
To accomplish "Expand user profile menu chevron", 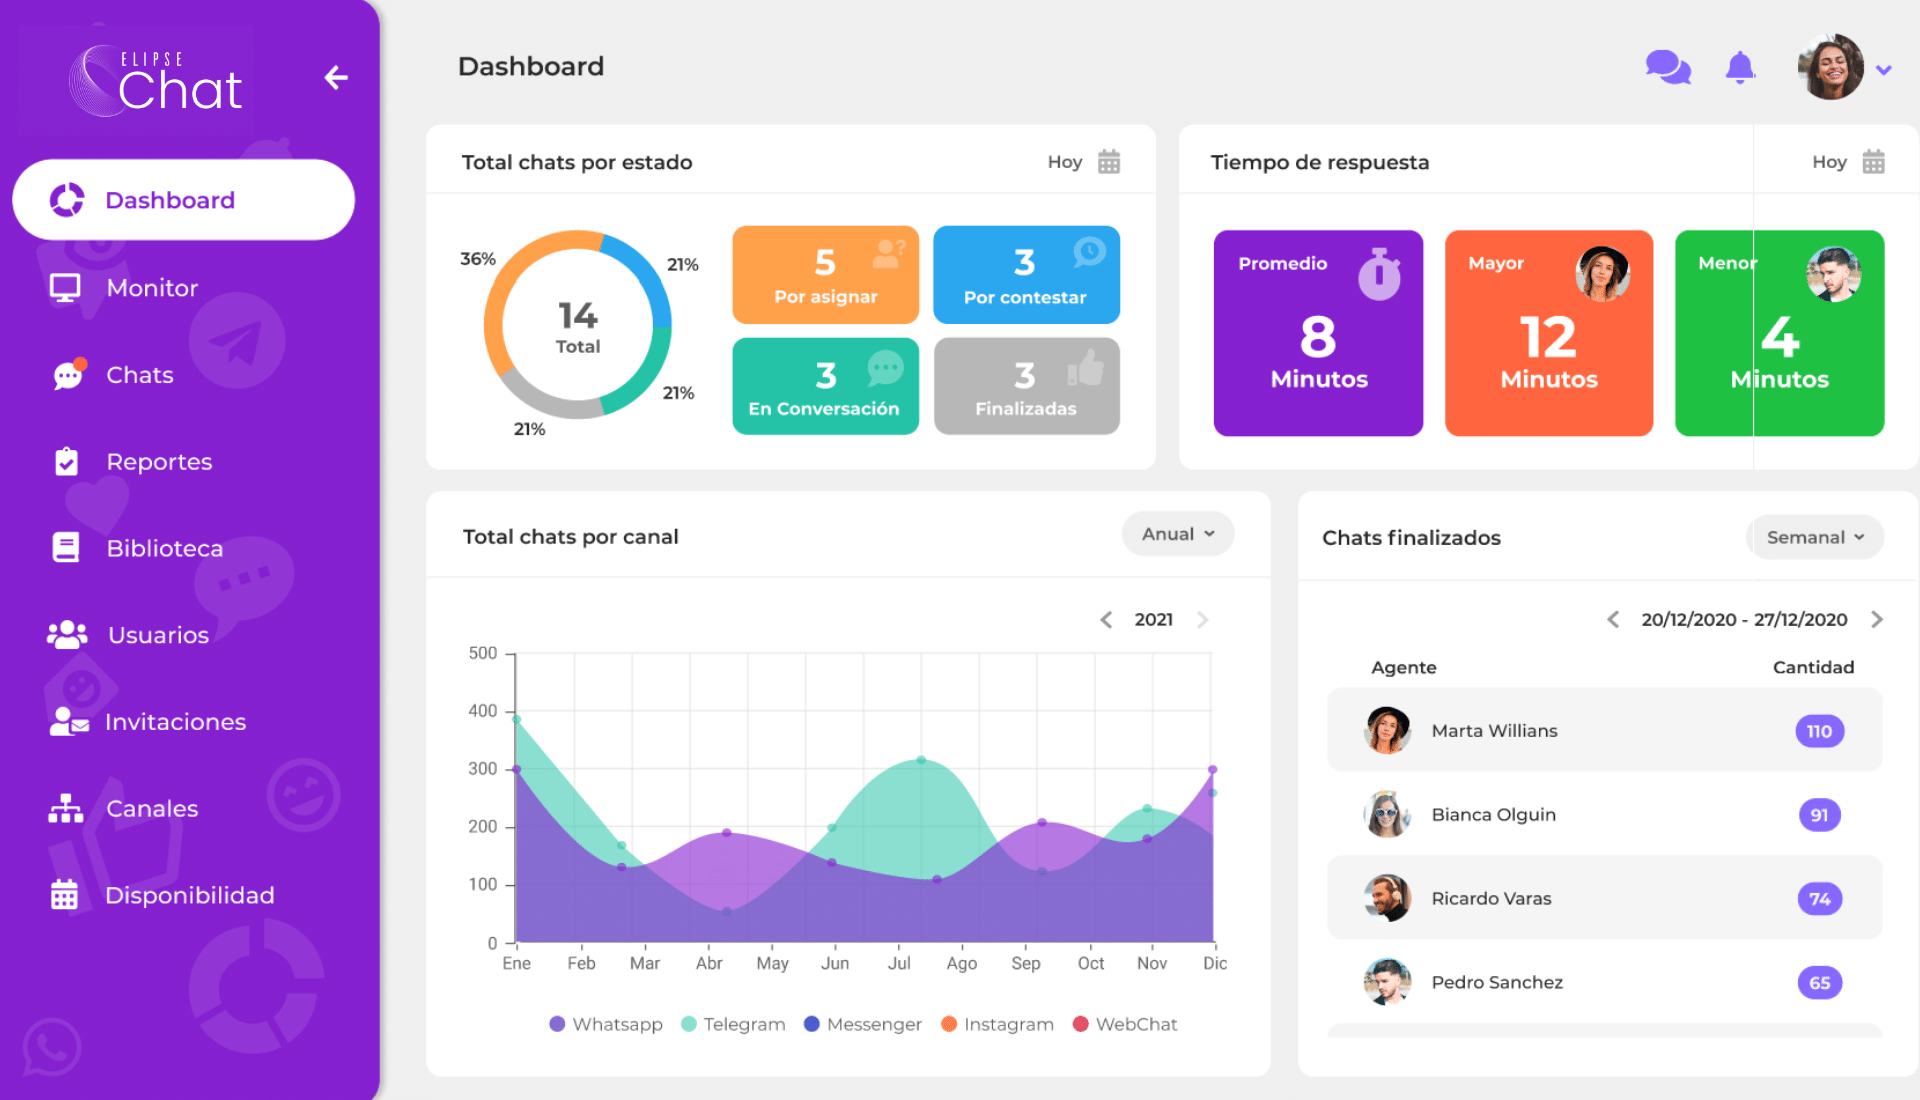I will point(1884,70).
